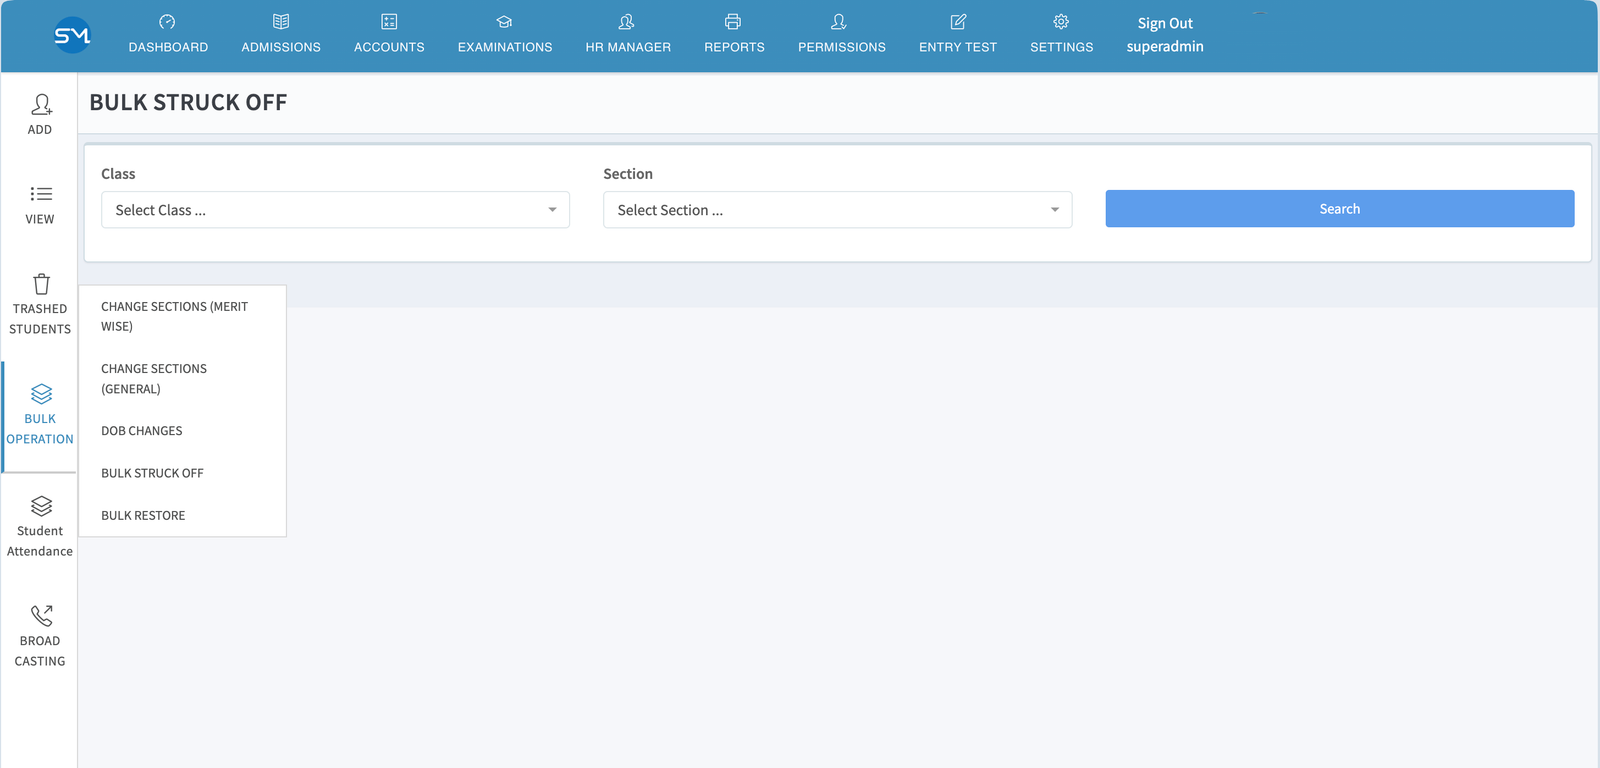Click the Class field label
1600x768 pixels.
point(118,174)
